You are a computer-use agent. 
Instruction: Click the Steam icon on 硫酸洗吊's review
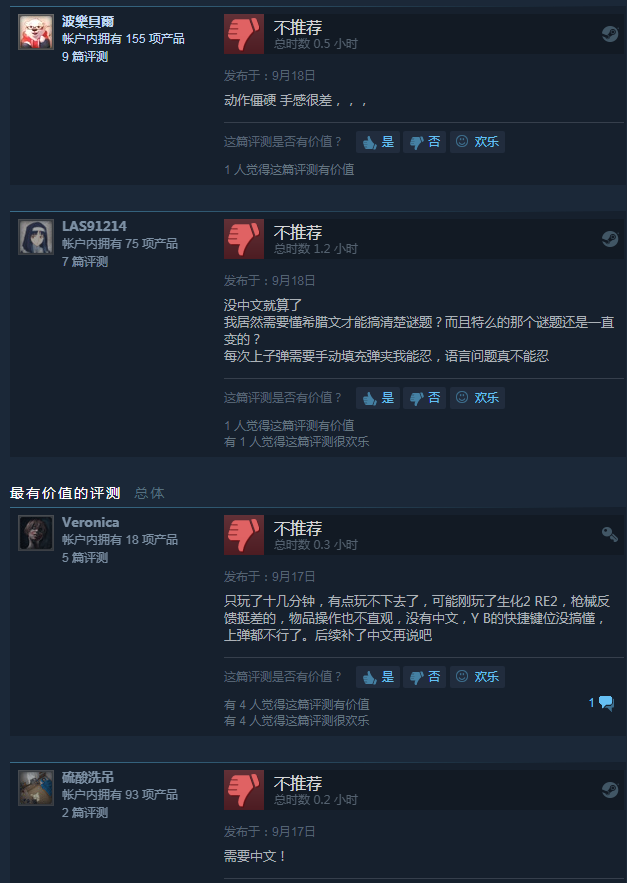(x=610, y=790)
